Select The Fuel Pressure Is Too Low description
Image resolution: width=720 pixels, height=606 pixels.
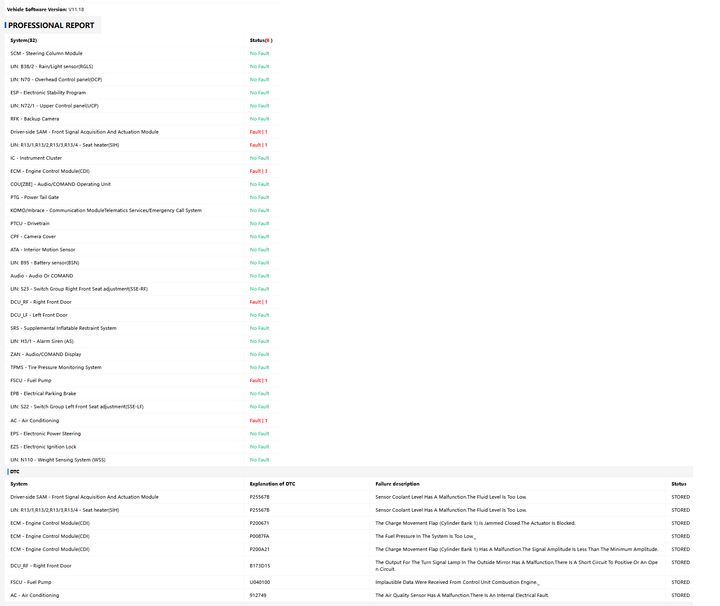(x=426, y=536)
